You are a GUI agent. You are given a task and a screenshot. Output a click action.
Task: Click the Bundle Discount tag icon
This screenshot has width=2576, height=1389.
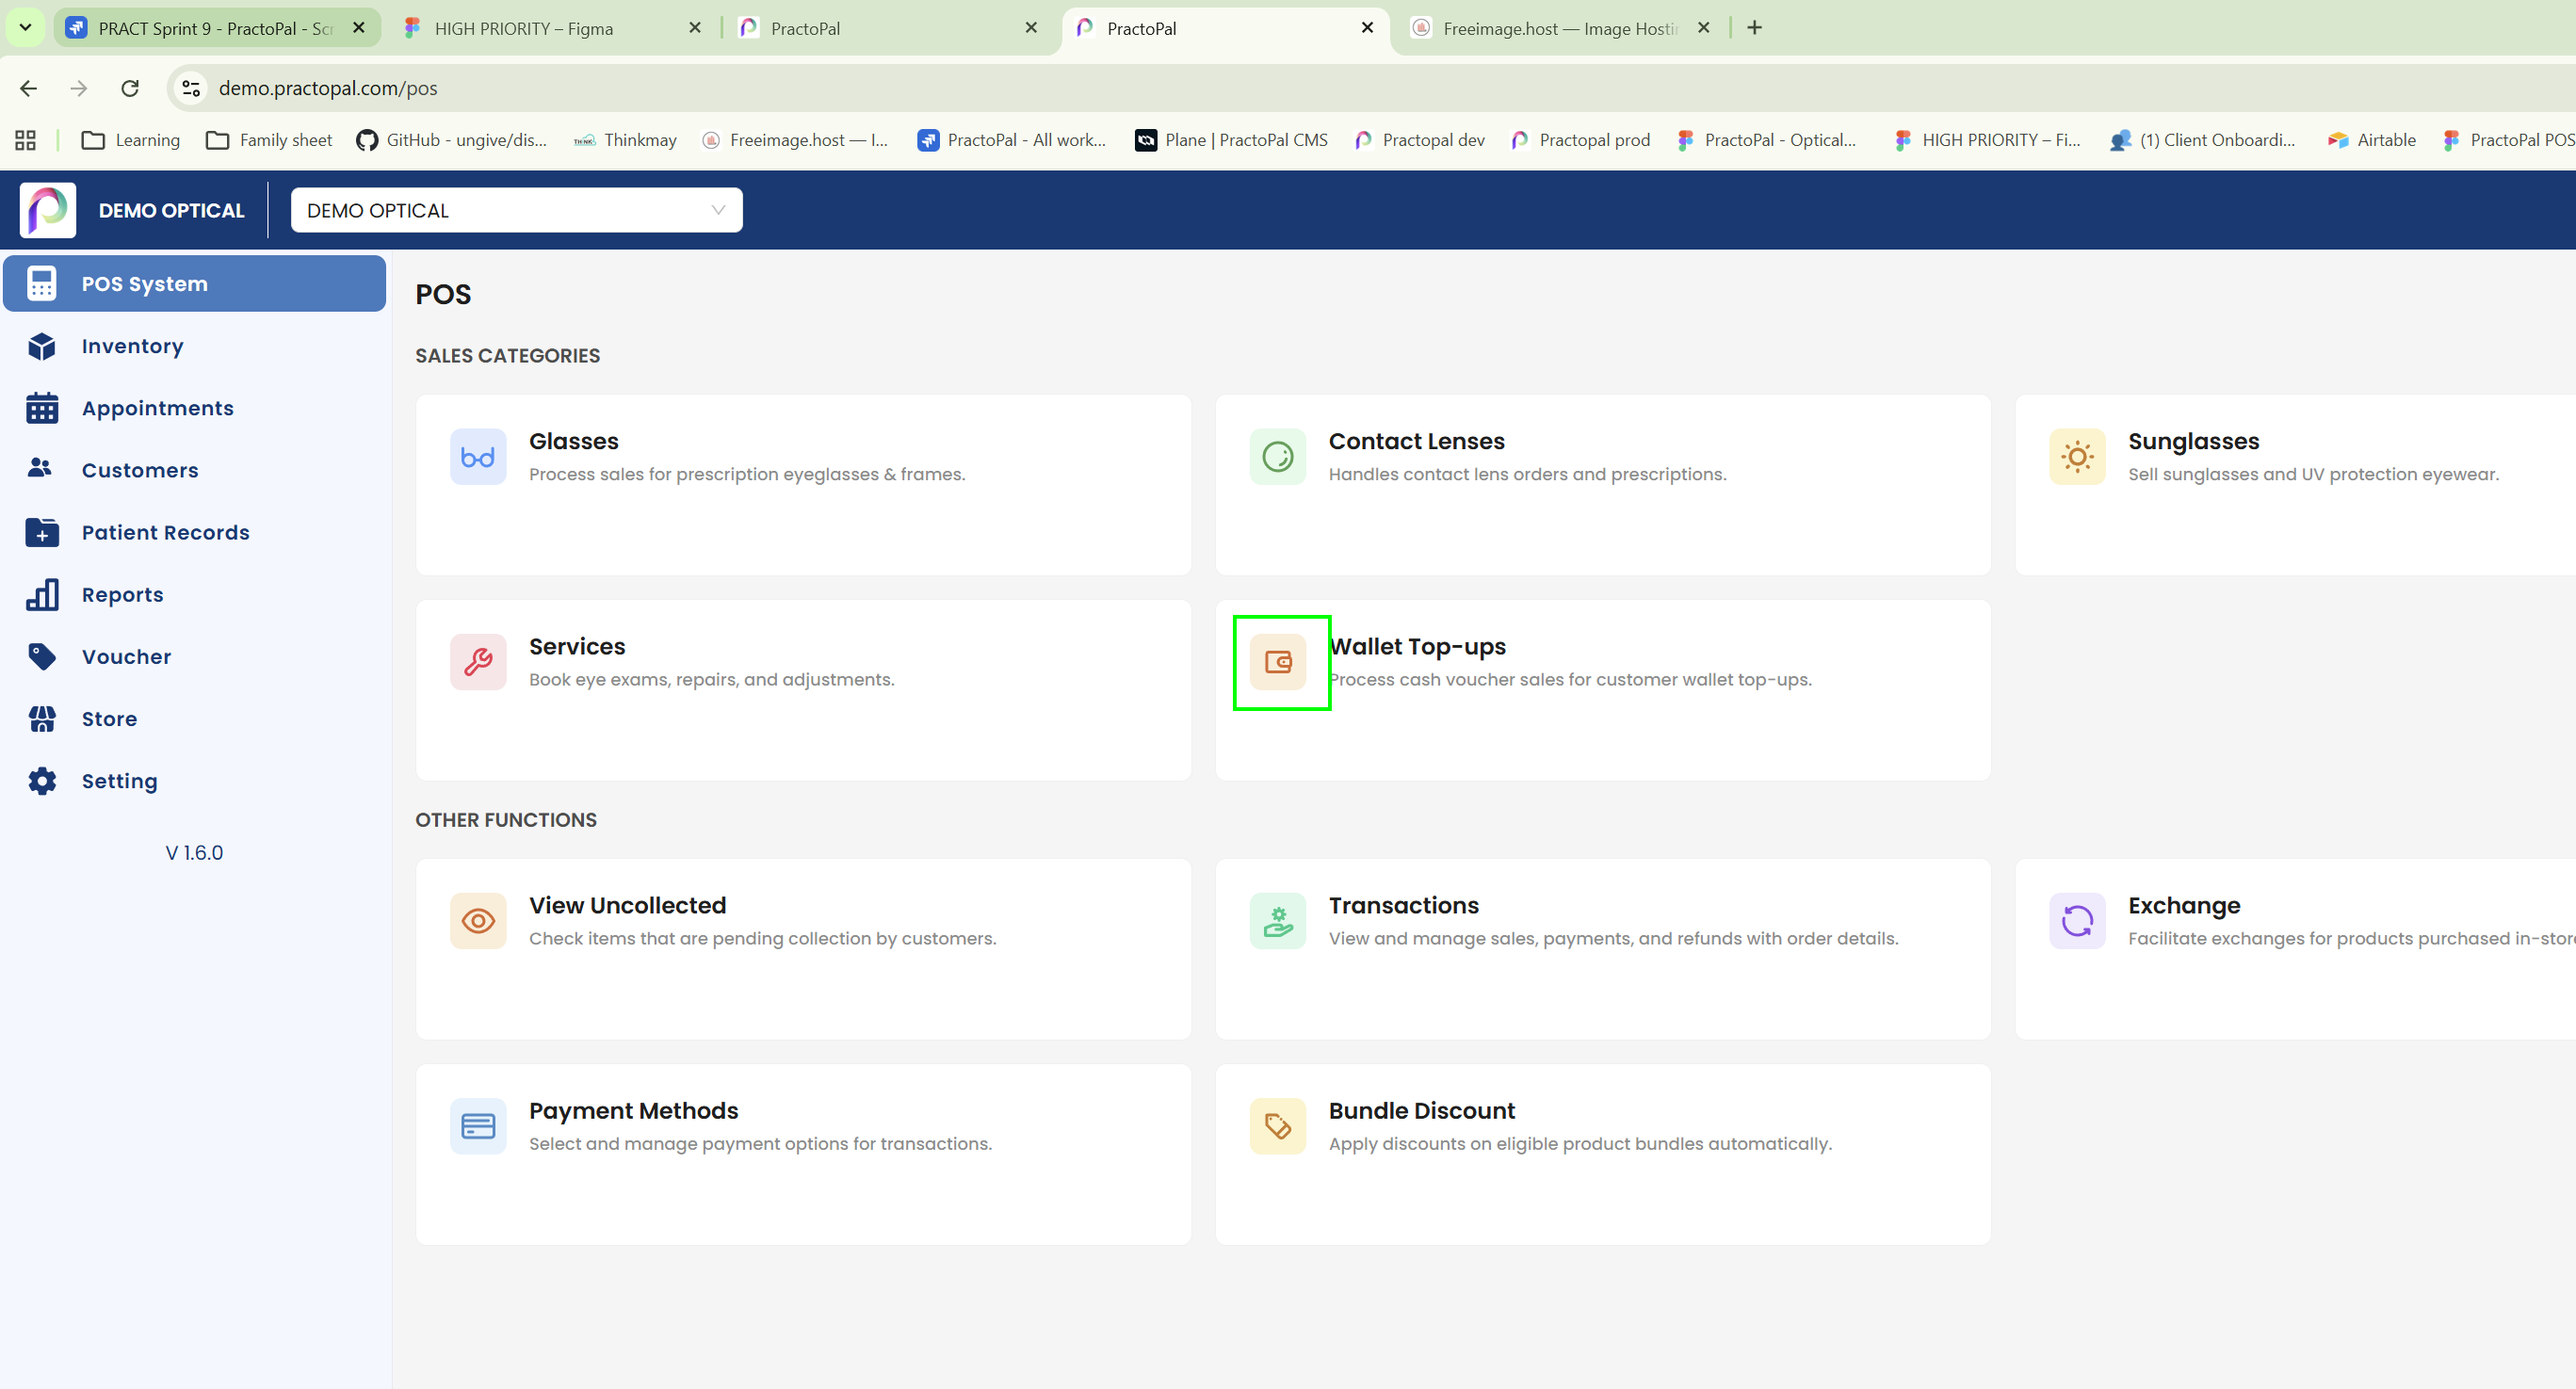pos(1277,1126)
